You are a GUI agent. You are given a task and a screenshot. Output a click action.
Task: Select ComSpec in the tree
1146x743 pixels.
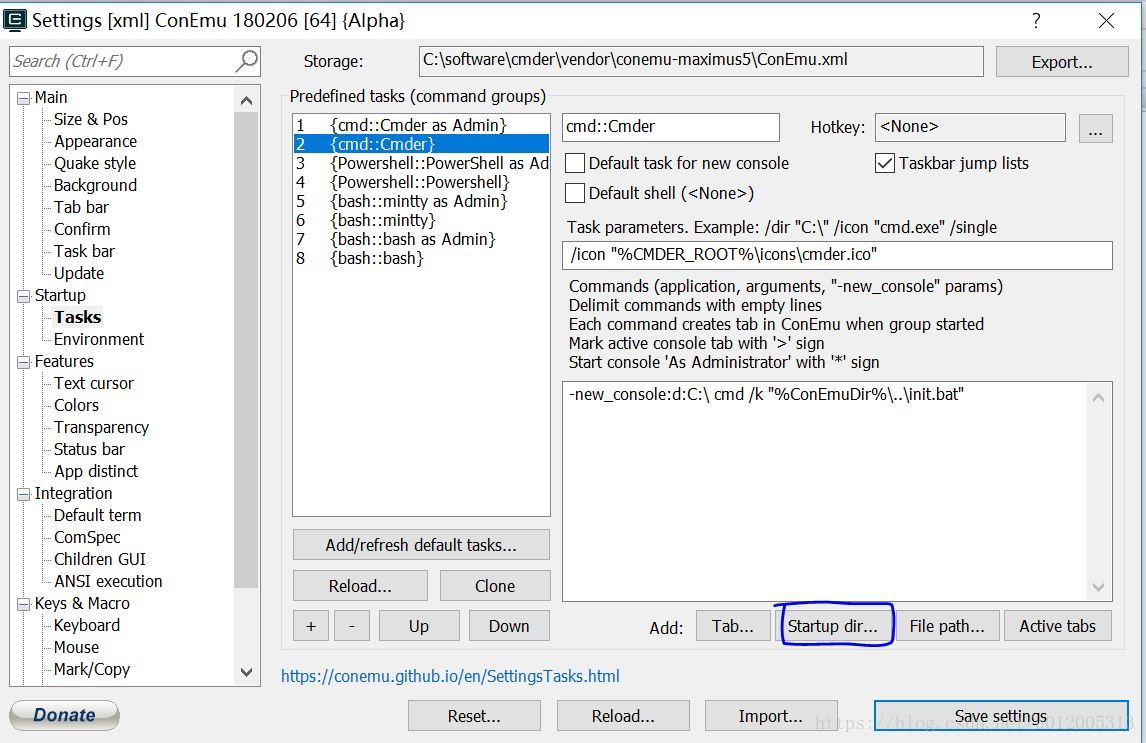pyautogui.click(x=87, y=537)
